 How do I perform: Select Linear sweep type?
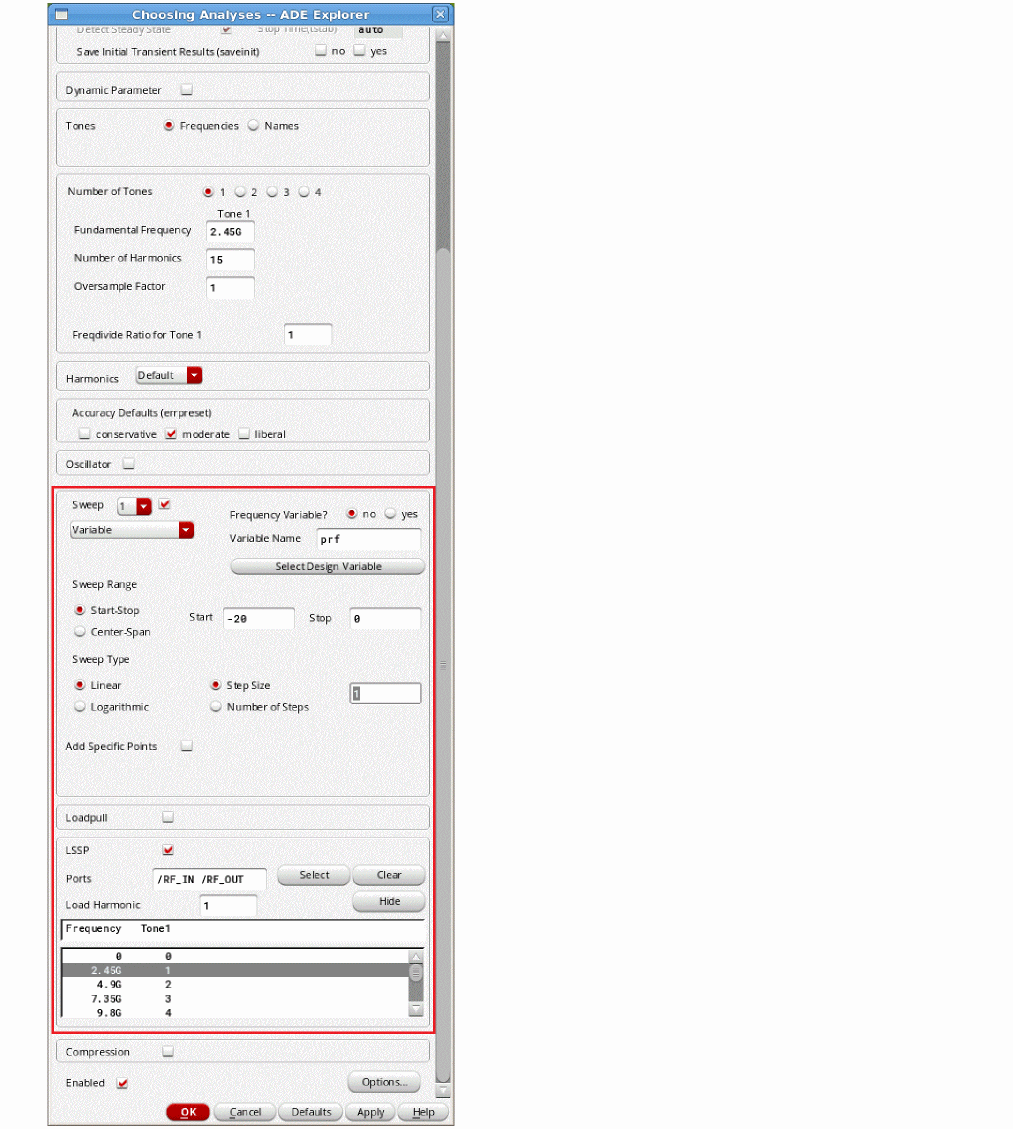point(80,685)
